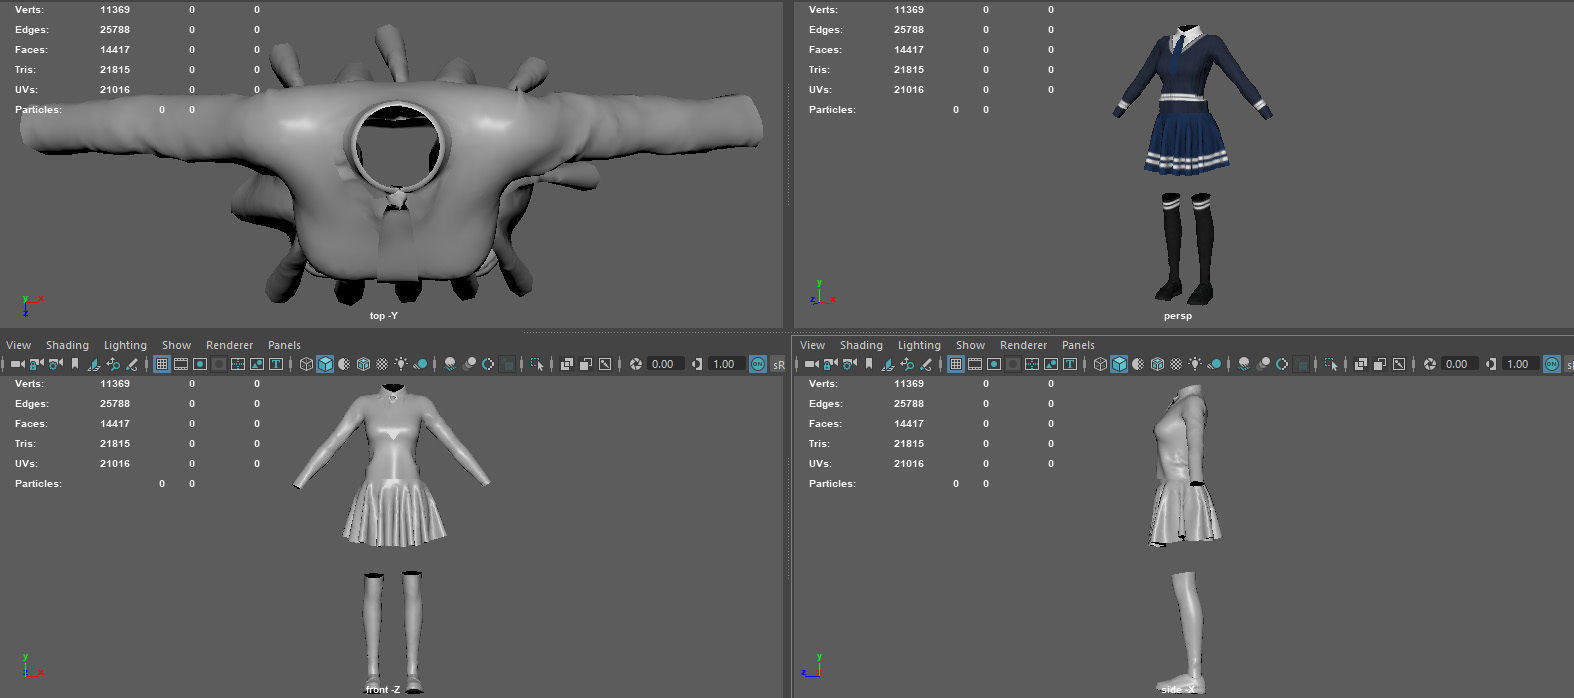Click Isolate Select in side panel toolbar
The width and height of the screenshot is (1574, 698).
[1331, 364]
